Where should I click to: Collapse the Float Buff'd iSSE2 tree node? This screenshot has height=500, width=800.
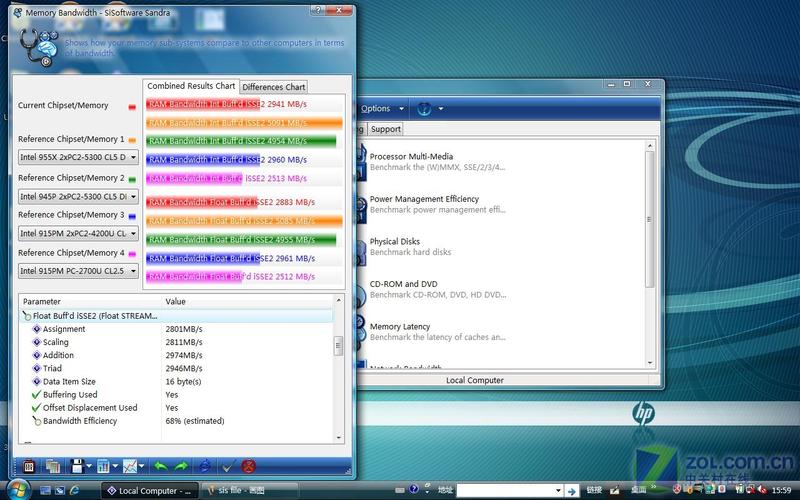pyautogui.click(x=27, y=316)
